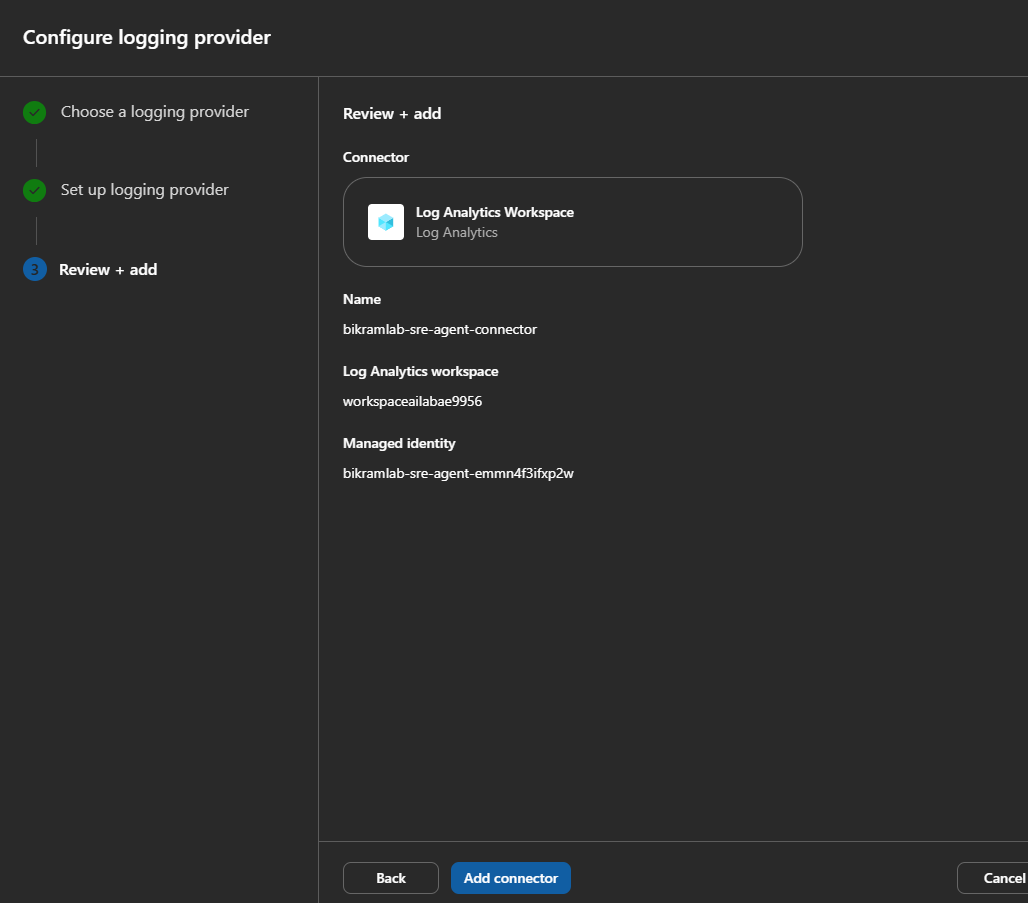Image resolution: width=1028 pixels, height=903 pixels.
Task: Click managed identity value bikramlab-sre-agent-emmn4f3ifxp2w
Action: 458,473
